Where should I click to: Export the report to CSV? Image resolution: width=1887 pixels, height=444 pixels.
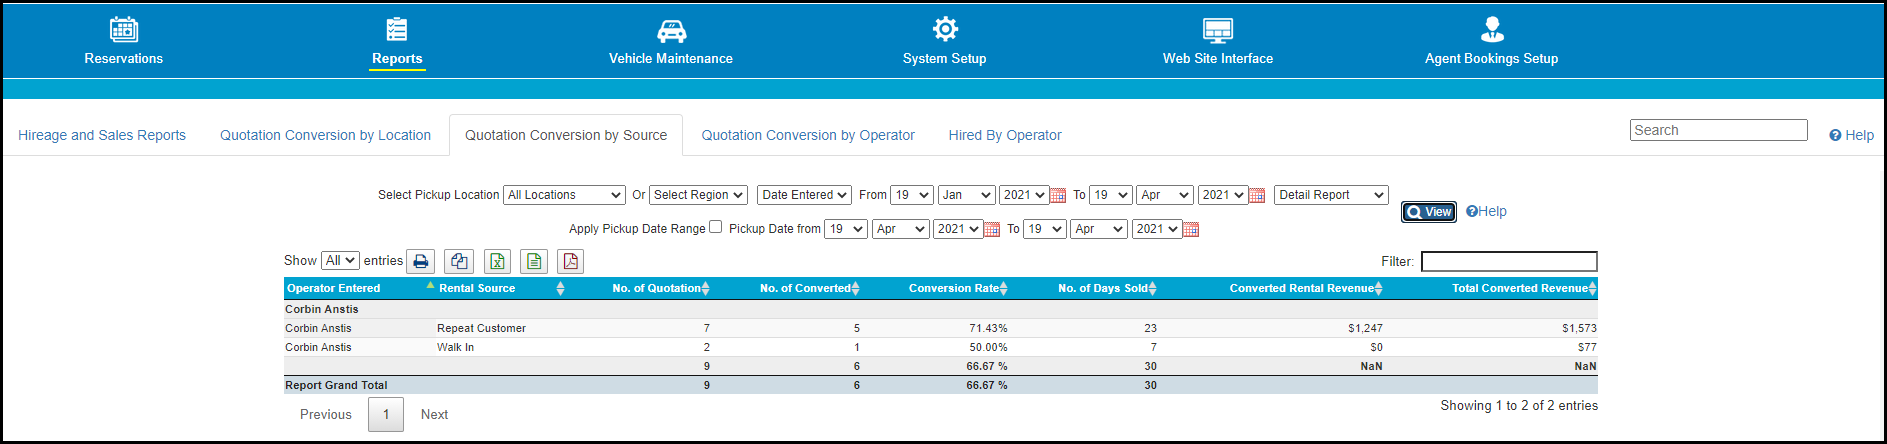pos(534,261)
